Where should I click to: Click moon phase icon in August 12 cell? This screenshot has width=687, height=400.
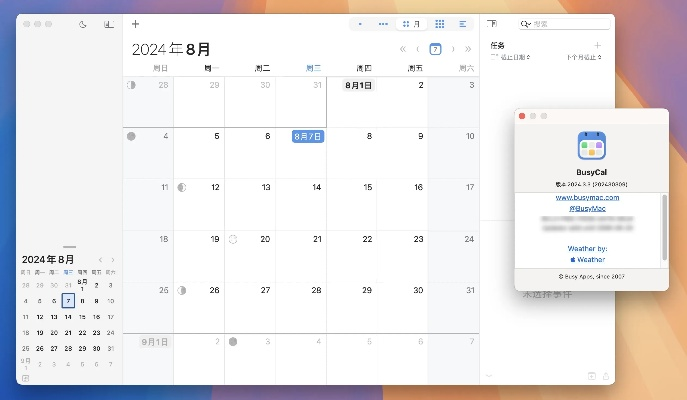[182, 188]
